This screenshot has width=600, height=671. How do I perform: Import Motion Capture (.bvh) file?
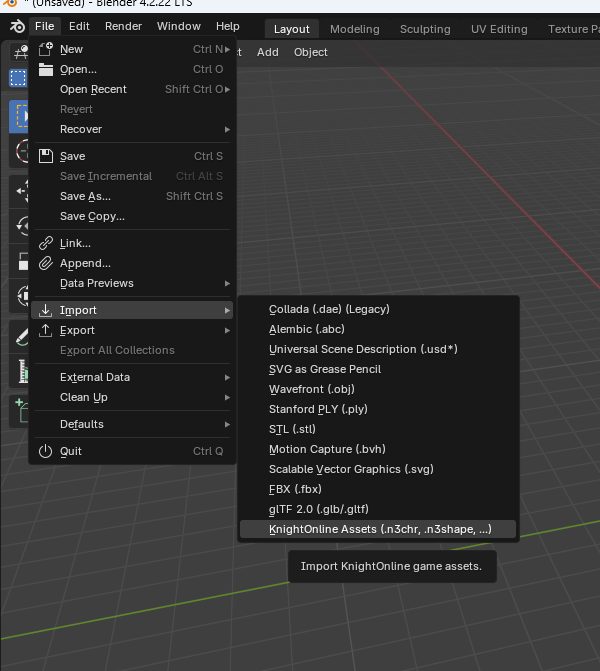point(378,449)
